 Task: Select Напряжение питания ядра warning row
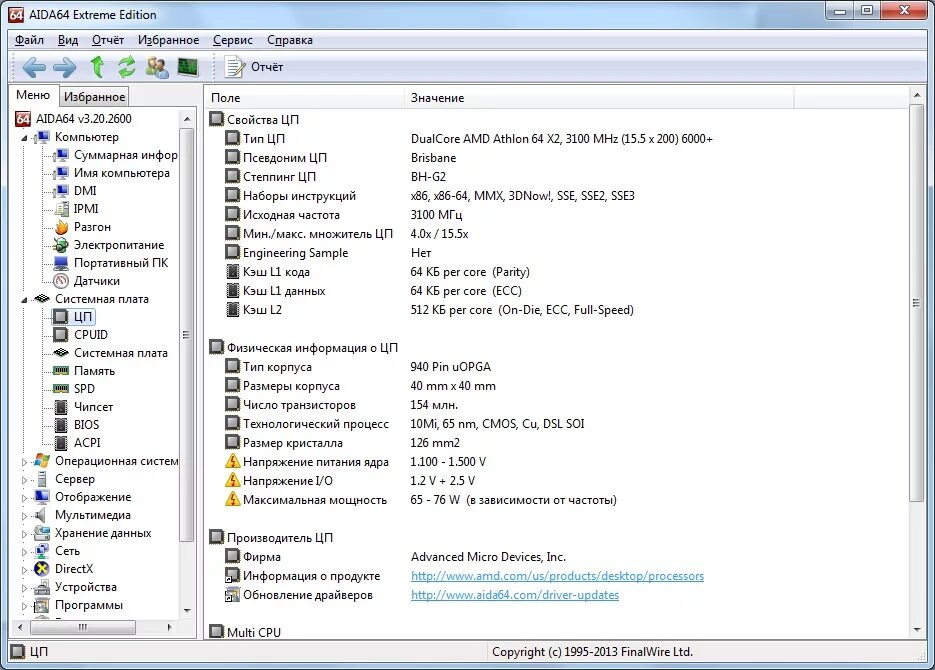[355, 462]
